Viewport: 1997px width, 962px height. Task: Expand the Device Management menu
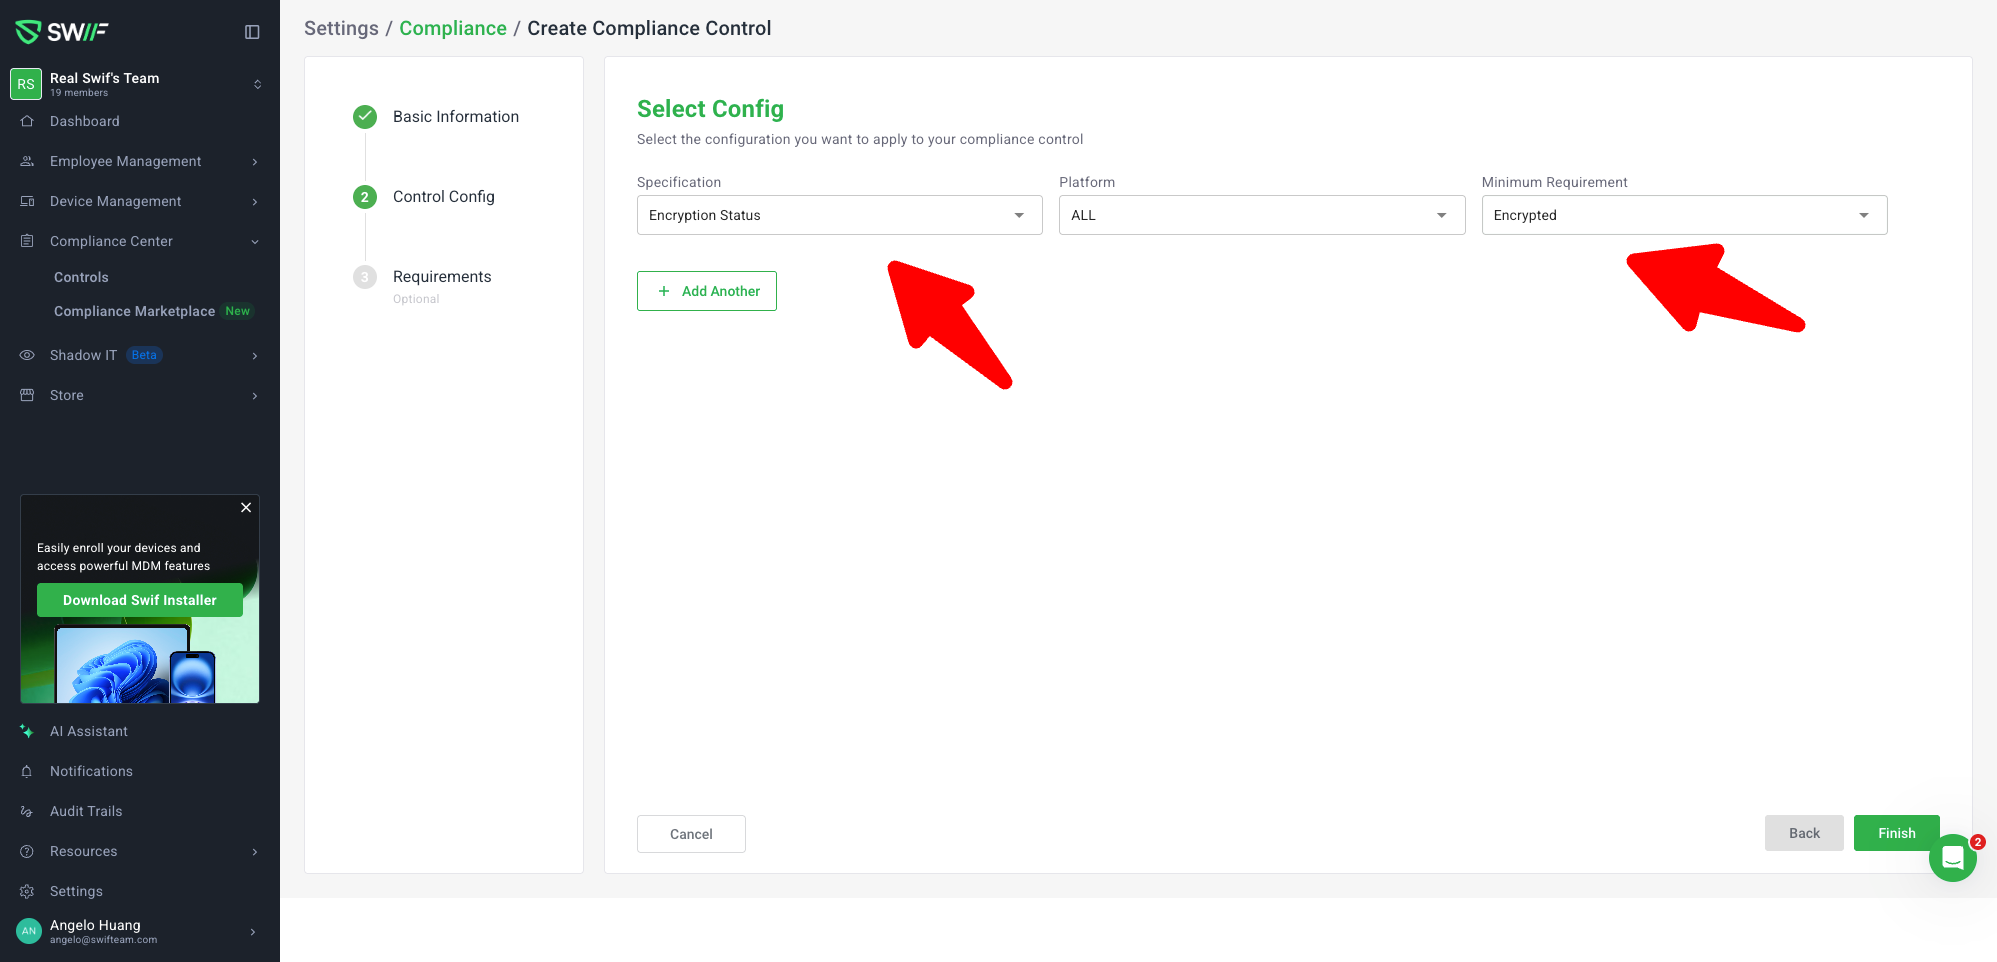[115, 201]
